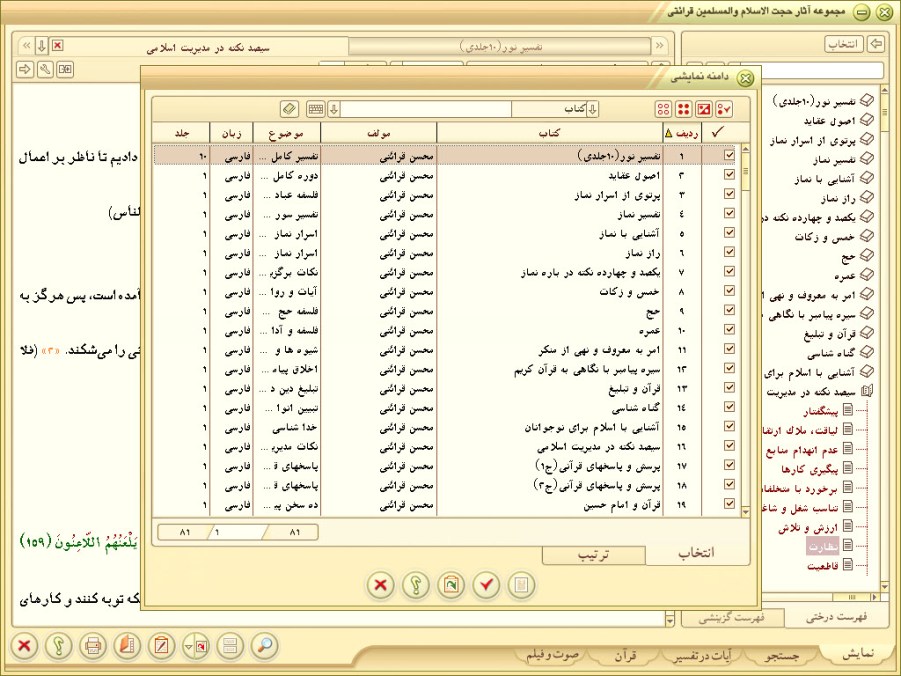
Task: Click the انتخاب button at top right
Action: click(844, 44)
